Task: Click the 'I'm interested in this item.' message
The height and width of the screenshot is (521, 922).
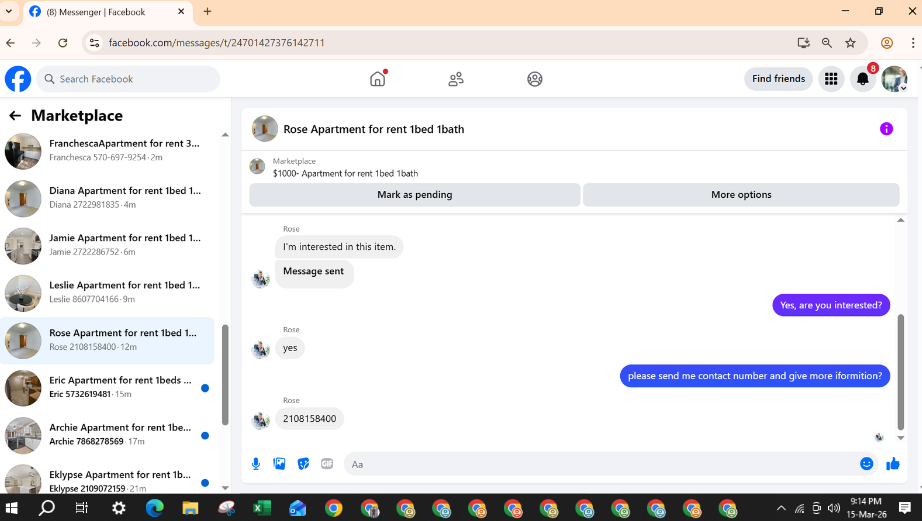Action: pyautogui.click(x=339, y=247)
